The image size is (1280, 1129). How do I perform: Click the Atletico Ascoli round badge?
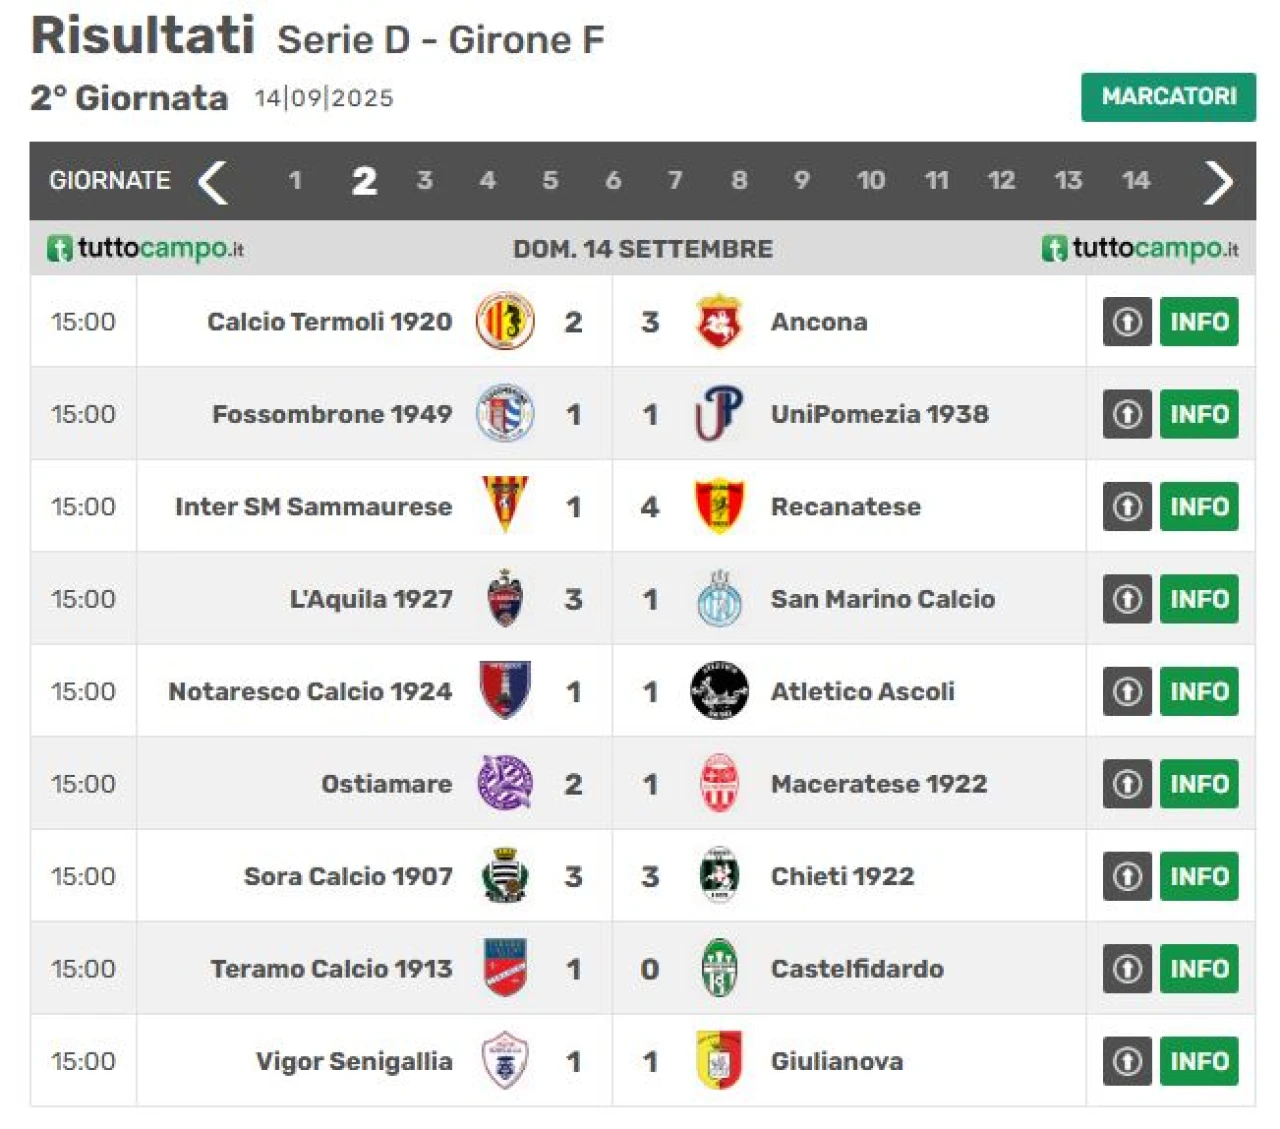(x=719, y=691)
